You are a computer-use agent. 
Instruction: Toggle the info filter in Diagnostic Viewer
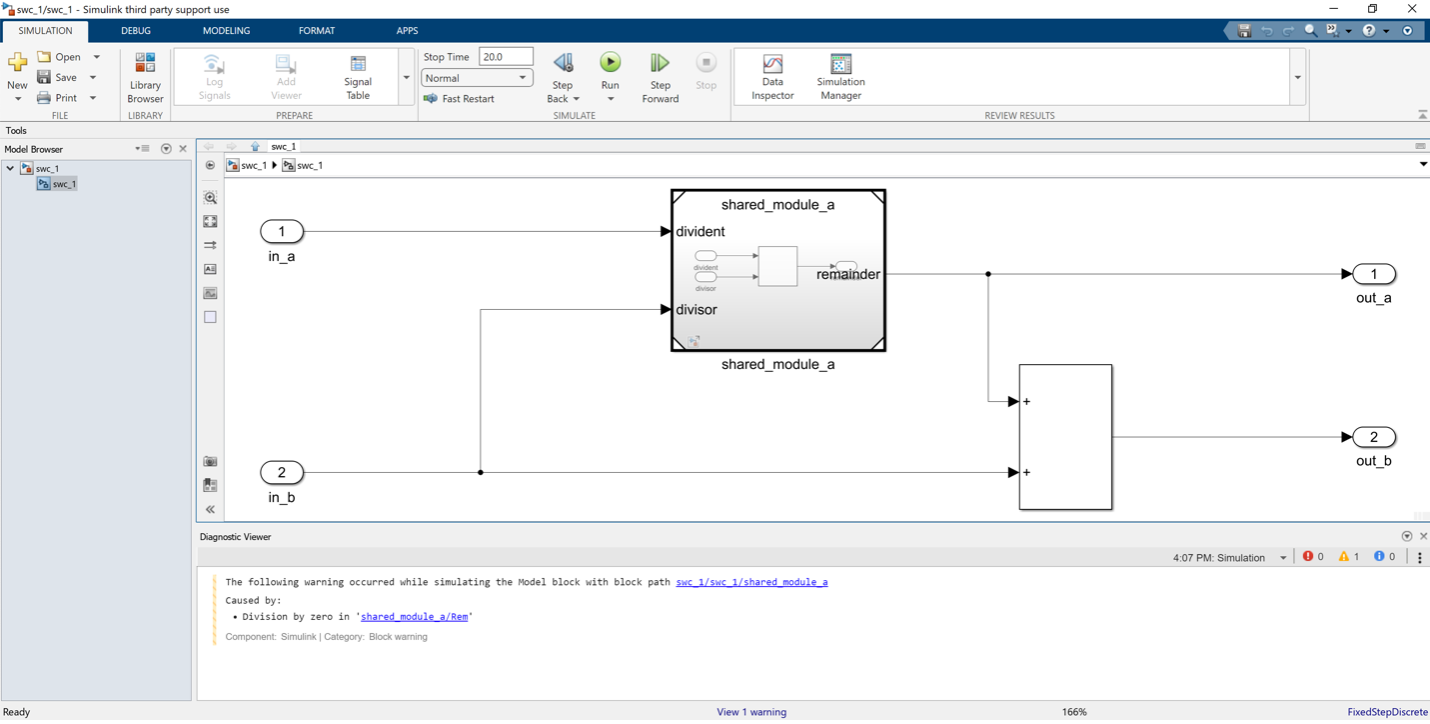click(x=1384, y=557)
